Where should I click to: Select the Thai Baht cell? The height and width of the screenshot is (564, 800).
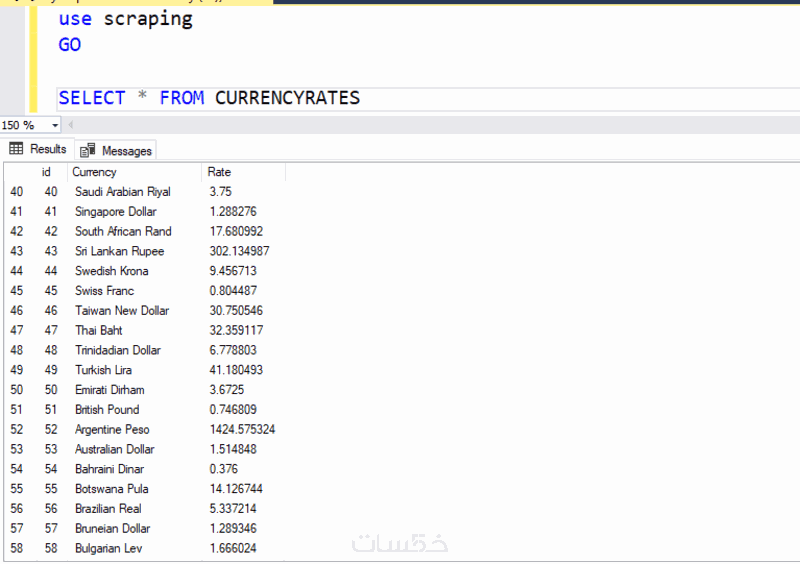[x=98, y=330]
